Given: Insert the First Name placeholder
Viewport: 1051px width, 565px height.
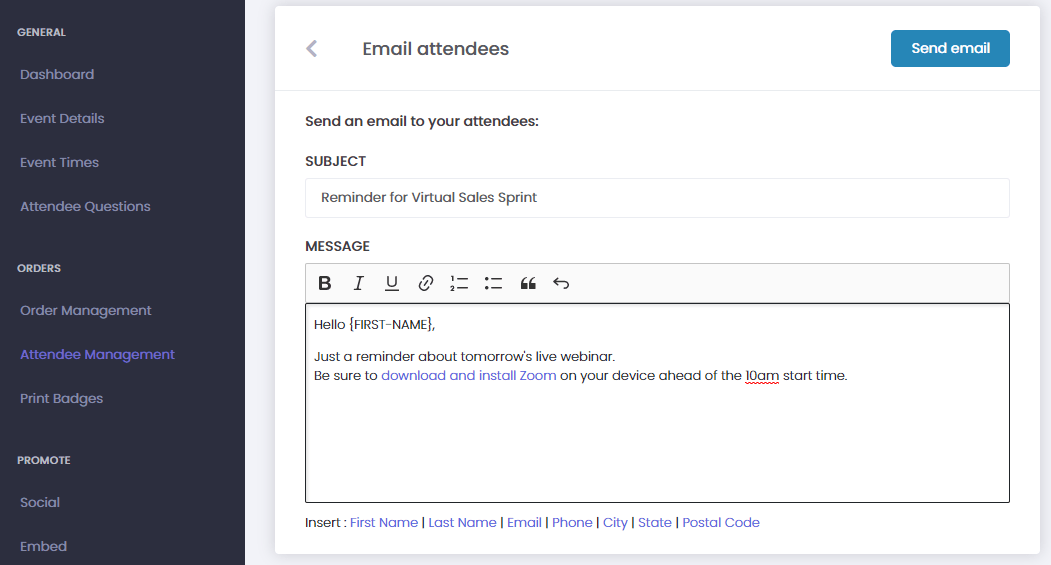Looking at the screenshot, I should (x=384, y=522).
